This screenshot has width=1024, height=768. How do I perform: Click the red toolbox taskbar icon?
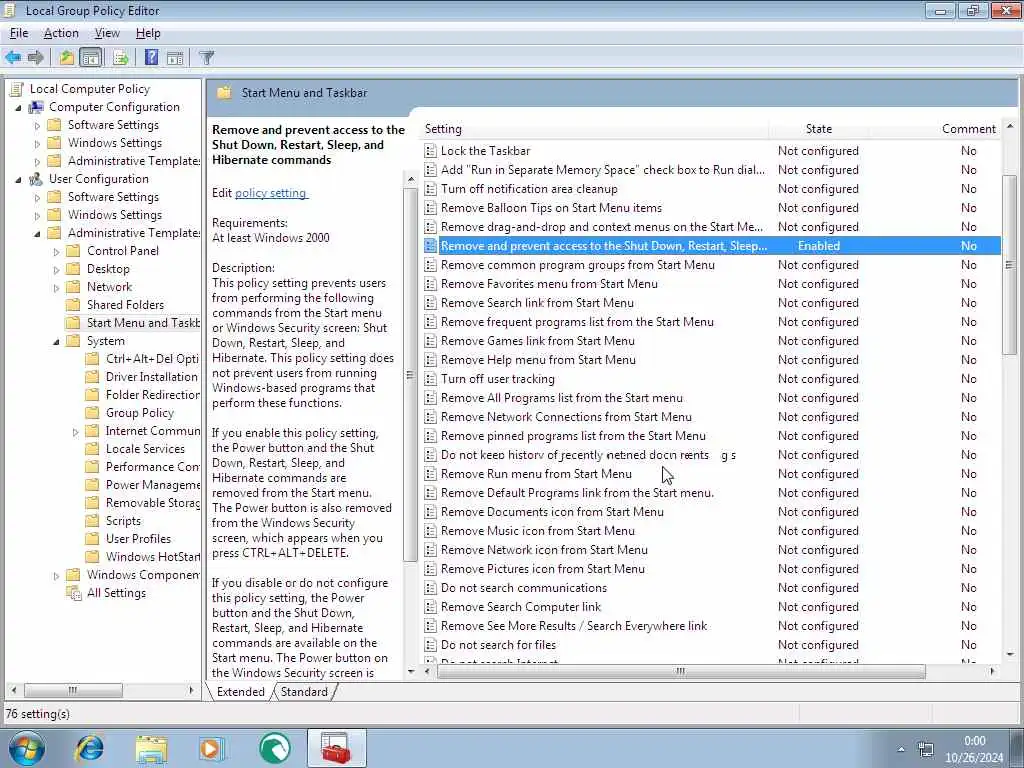pyautogui.click(x=336, y=748)
